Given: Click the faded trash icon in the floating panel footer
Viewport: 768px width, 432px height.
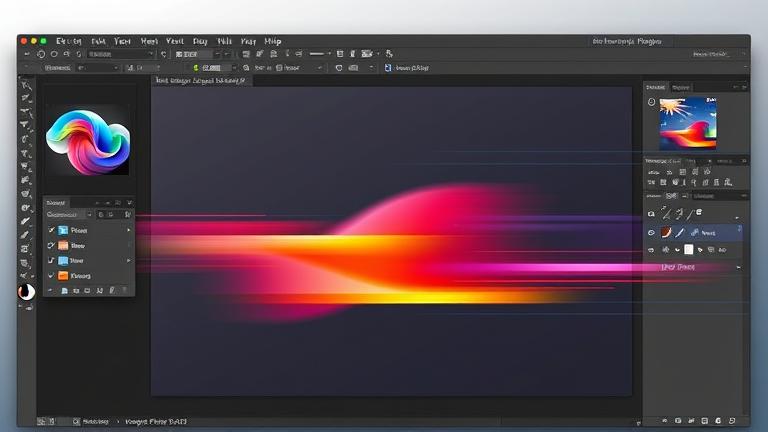Looking at the screenshot, I should coord(124,290).
